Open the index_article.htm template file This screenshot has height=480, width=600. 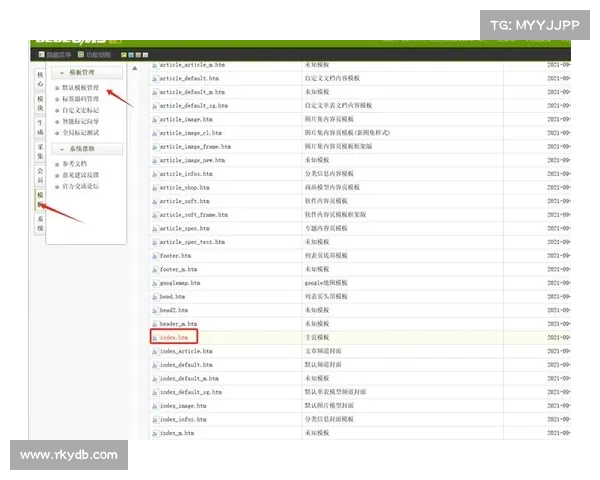[x=186, y=351]
